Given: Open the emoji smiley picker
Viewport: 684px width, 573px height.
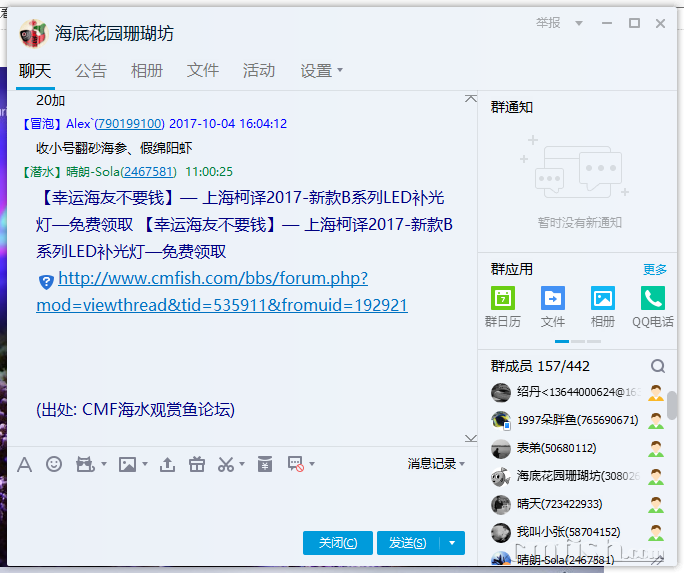Looking at the screenshot, I should pos(54,464).
